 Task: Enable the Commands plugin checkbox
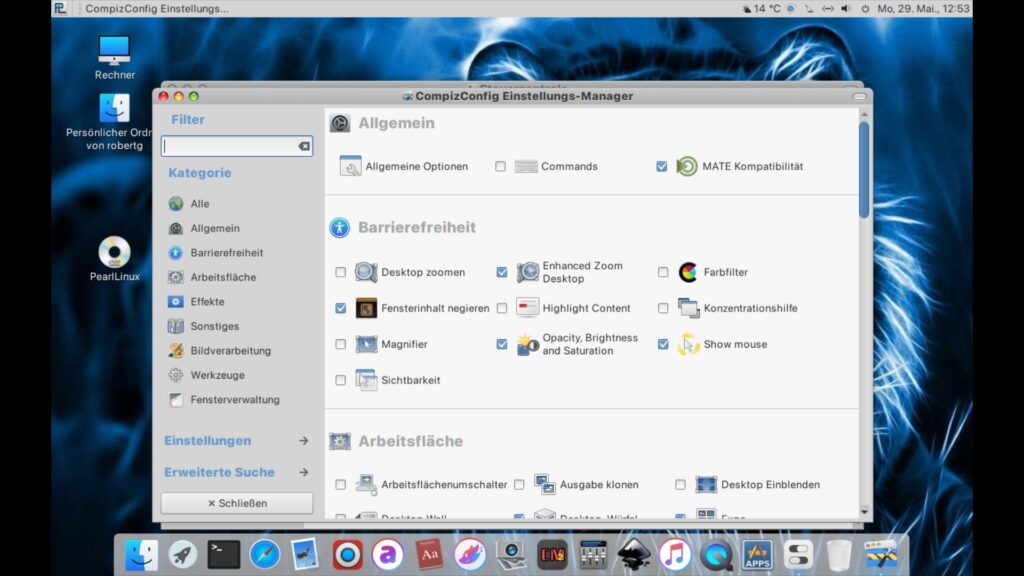pyautogui.click(x=500, y=167)
